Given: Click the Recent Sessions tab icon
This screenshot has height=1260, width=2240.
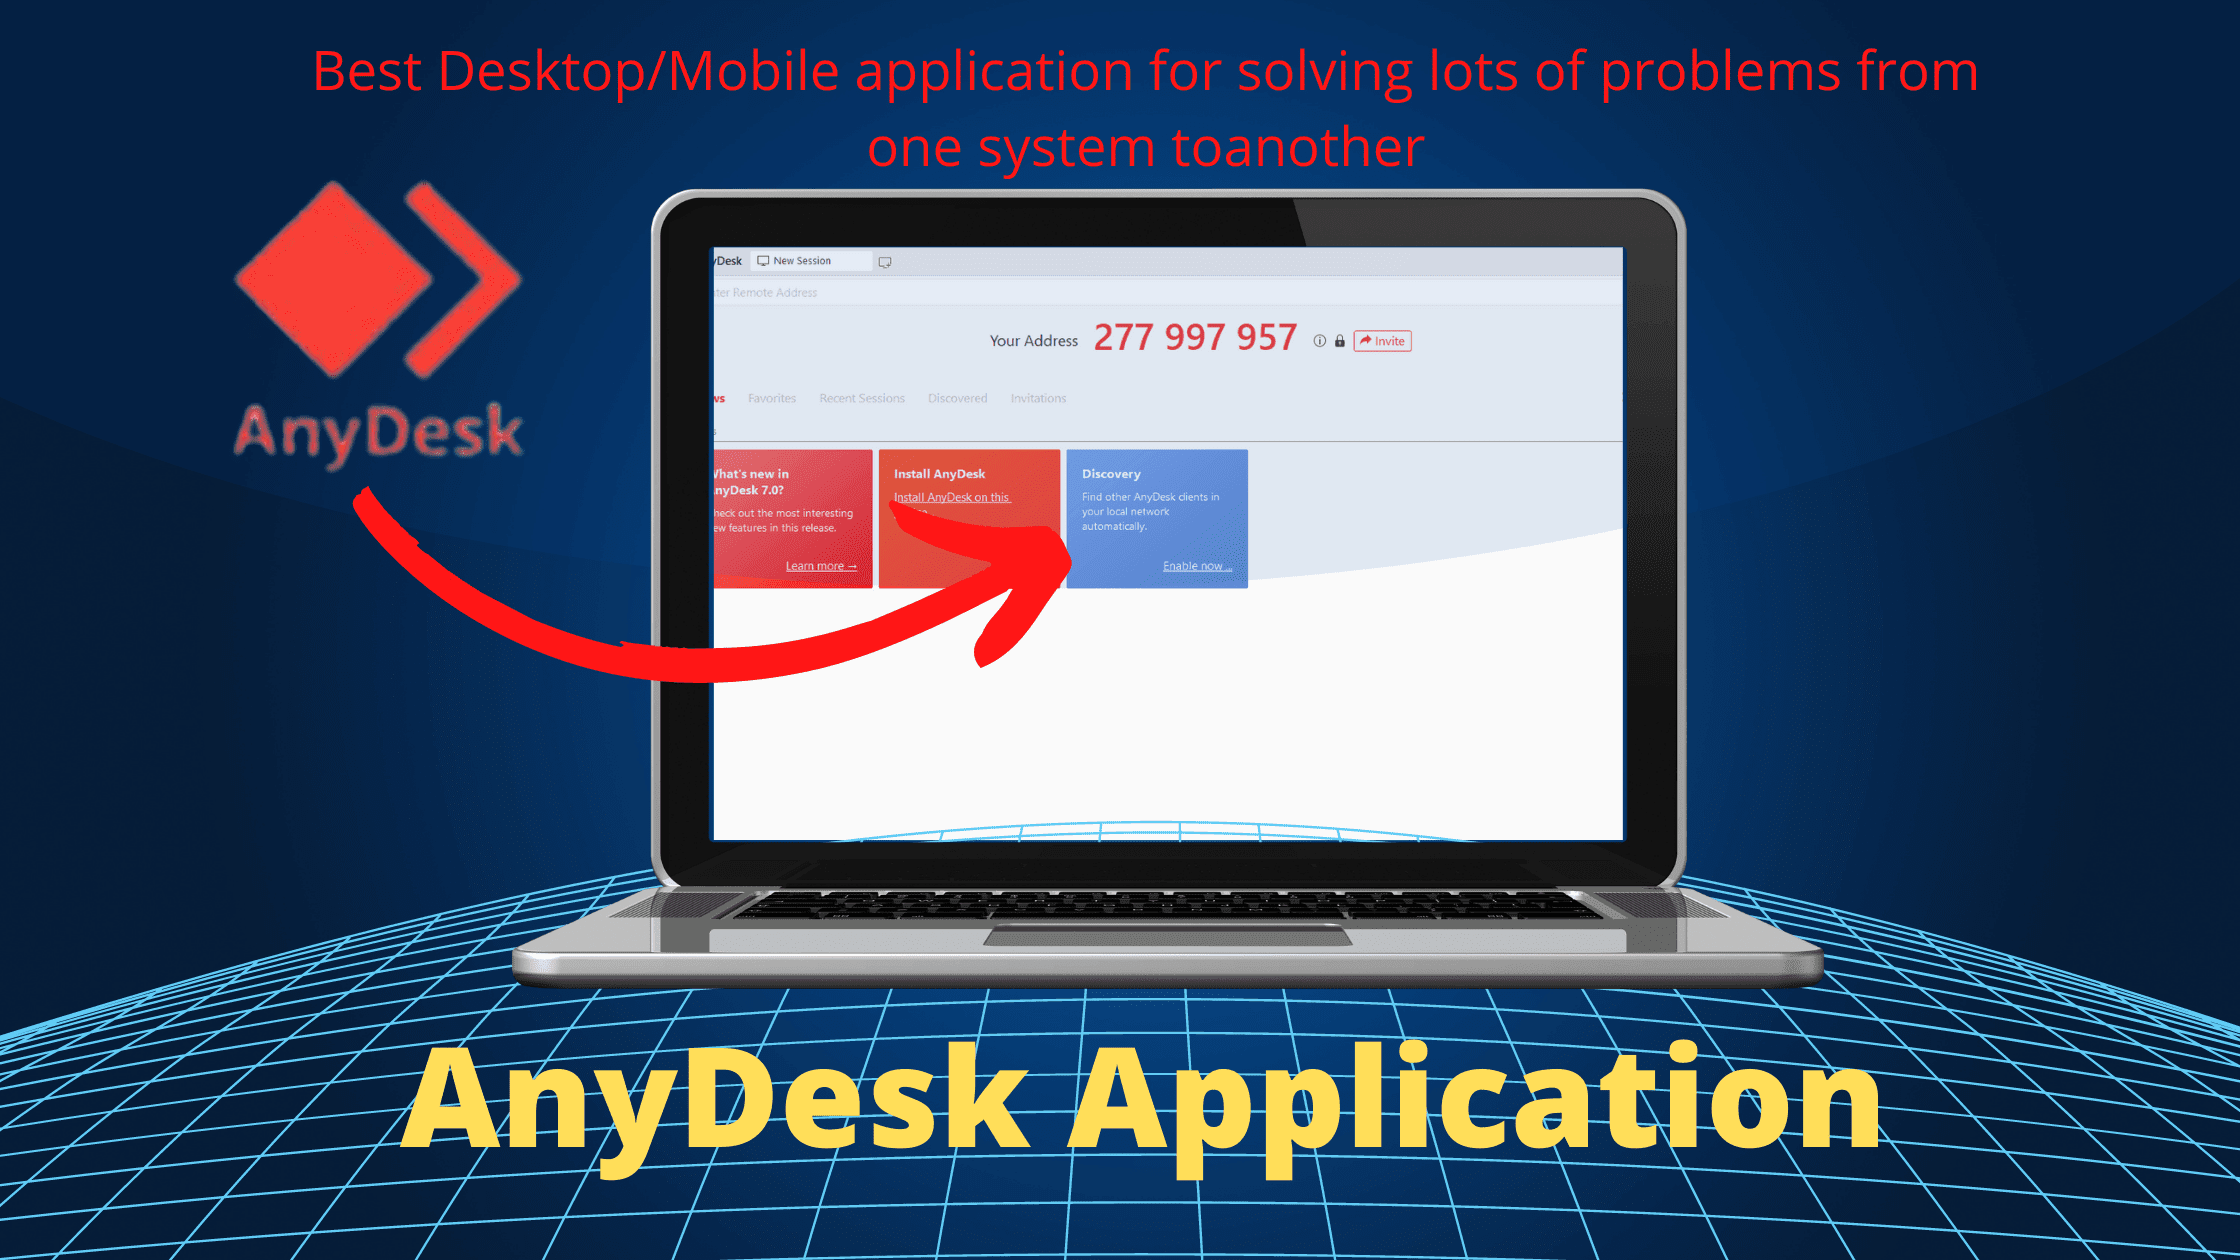Looking at the screenshot, I should [x=862, y=398].
